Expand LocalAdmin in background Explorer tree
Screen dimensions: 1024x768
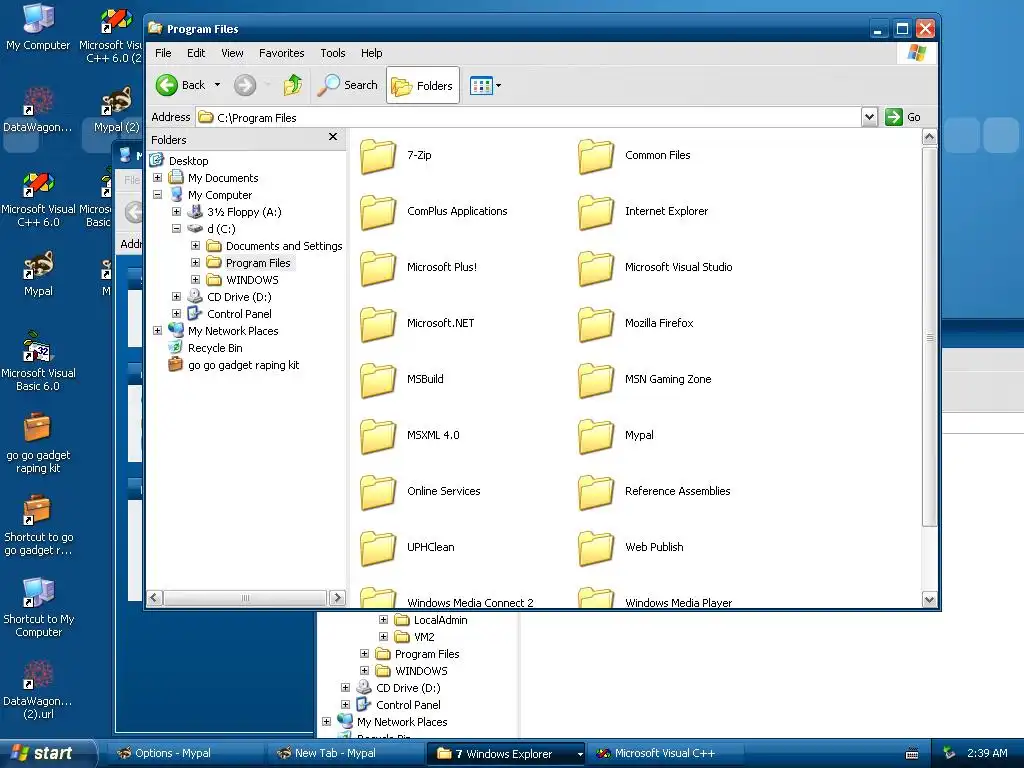coord(383,620)
